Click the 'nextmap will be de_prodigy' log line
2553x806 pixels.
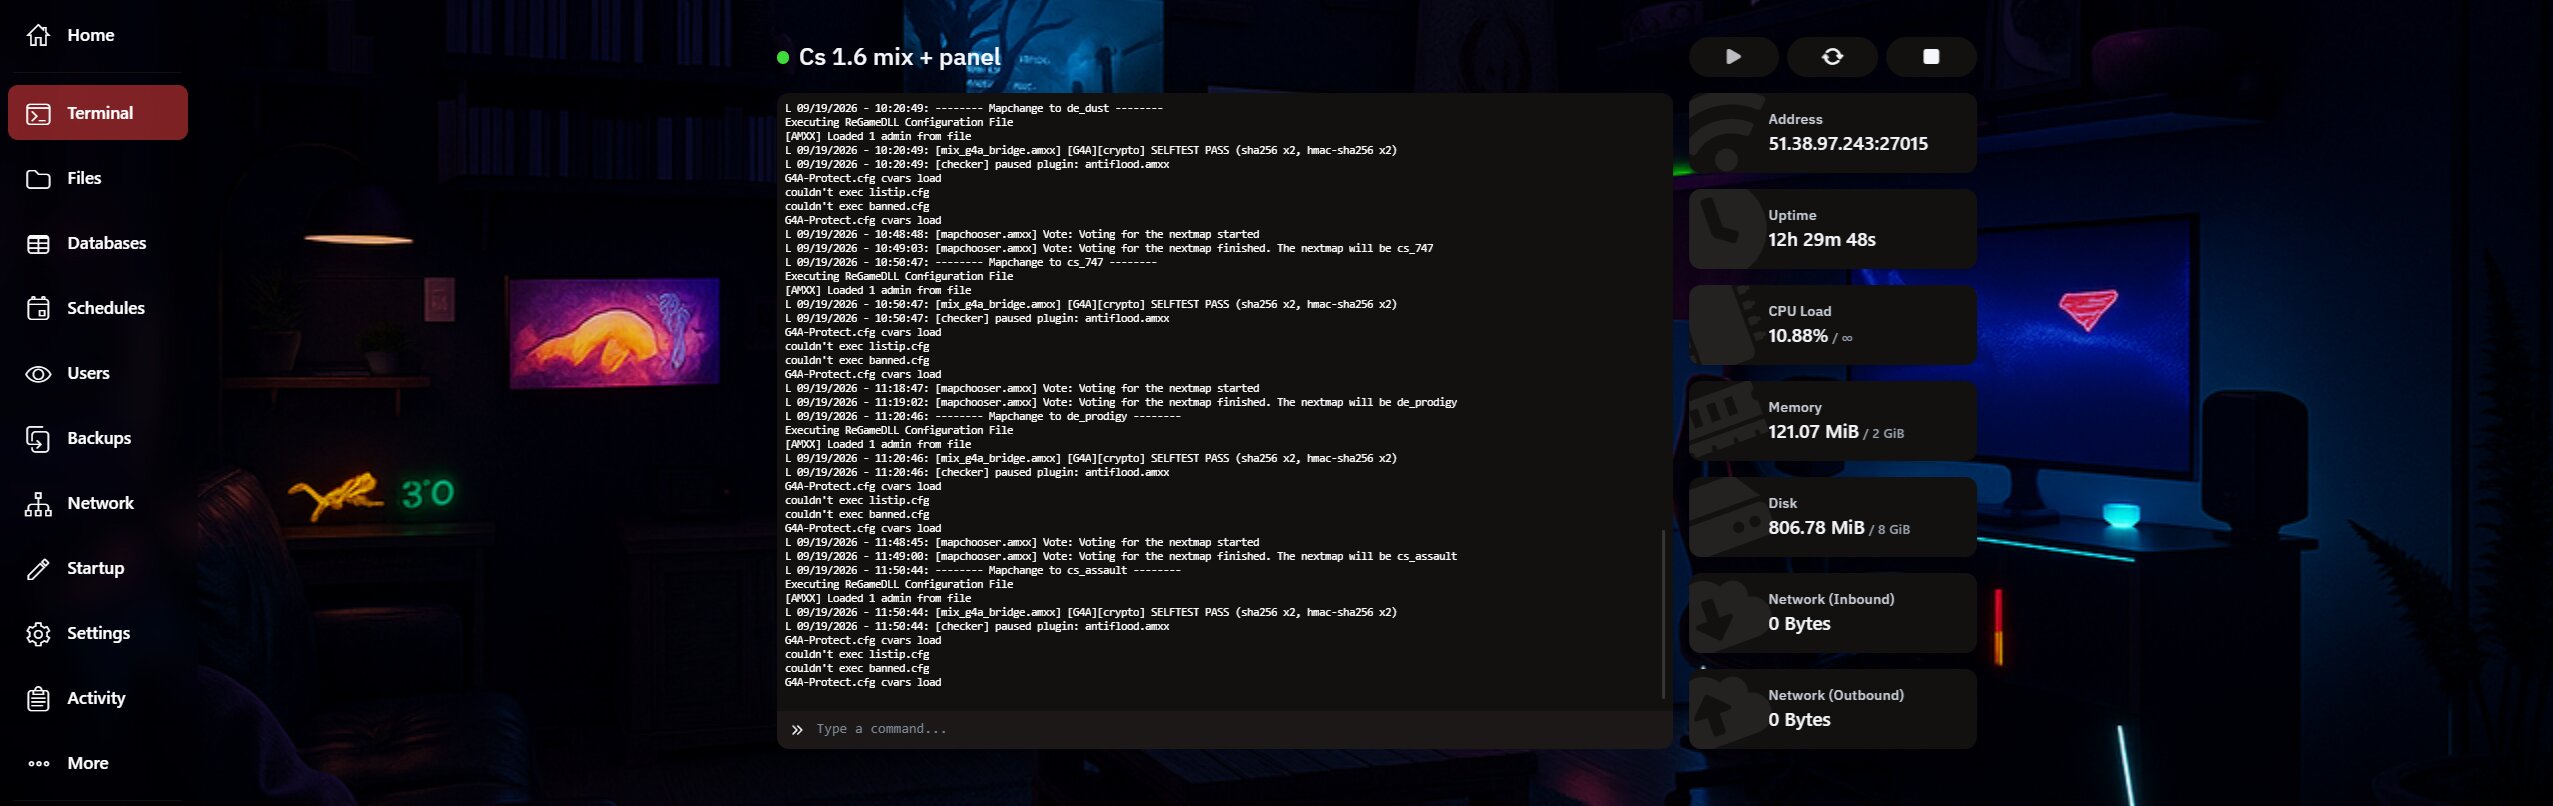point(1121,402)
